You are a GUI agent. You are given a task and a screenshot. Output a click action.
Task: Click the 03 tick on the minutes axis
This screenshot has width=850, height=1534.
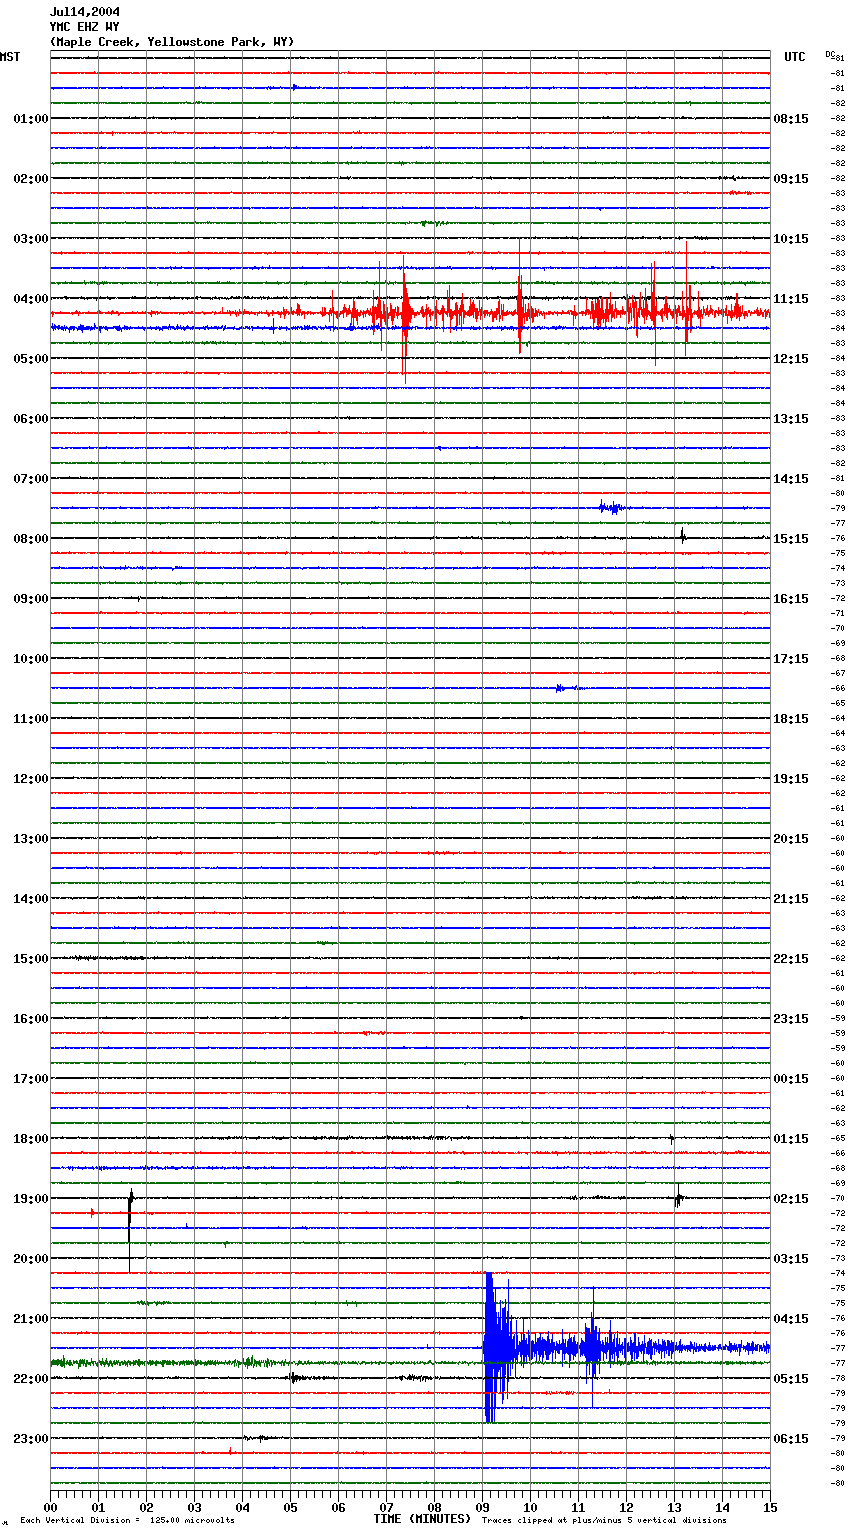point(194,1507)
